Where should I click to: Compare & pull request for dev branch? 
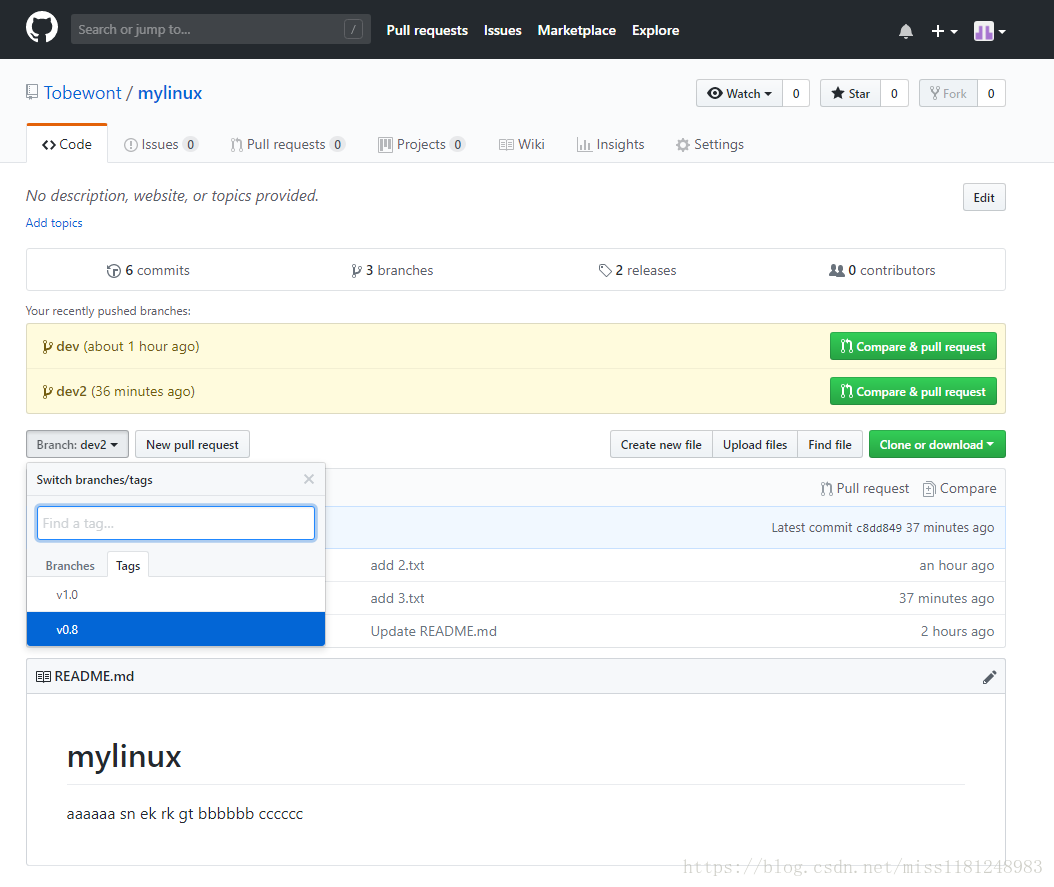913,347
